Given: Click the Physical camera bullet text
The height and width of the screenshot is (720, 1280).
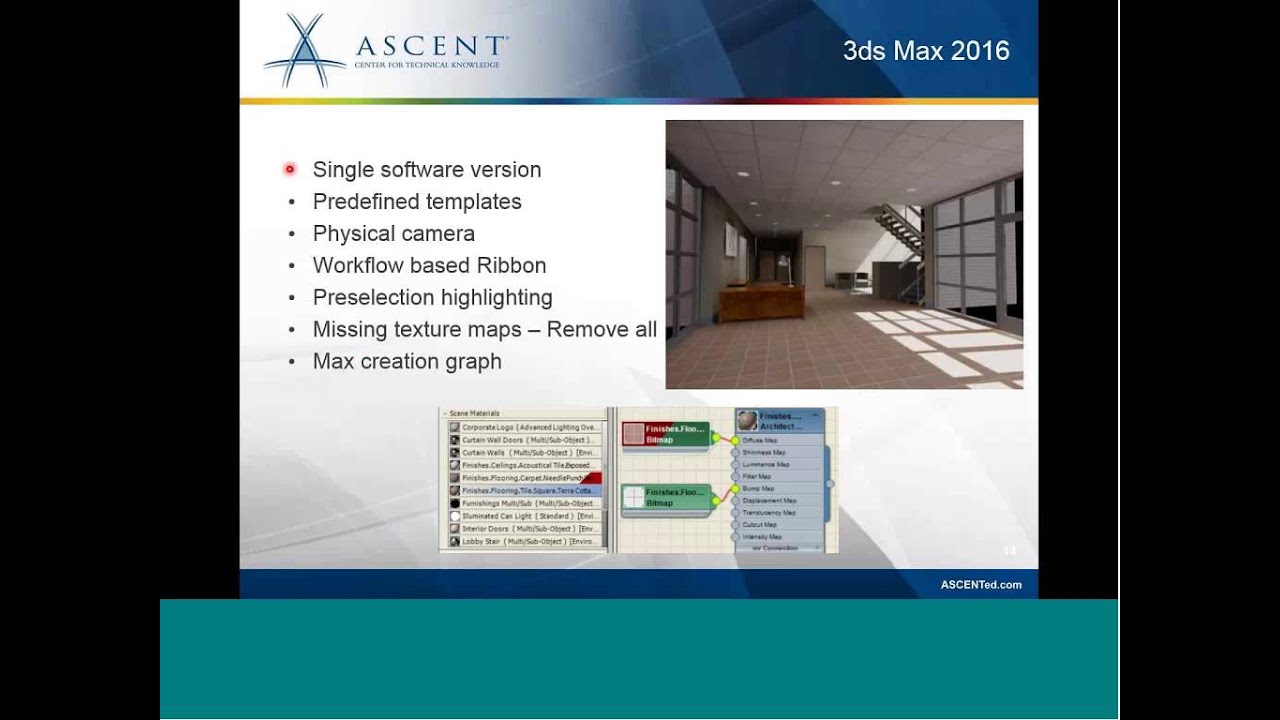Looking at the screenshot, I should tap(394, 233).
